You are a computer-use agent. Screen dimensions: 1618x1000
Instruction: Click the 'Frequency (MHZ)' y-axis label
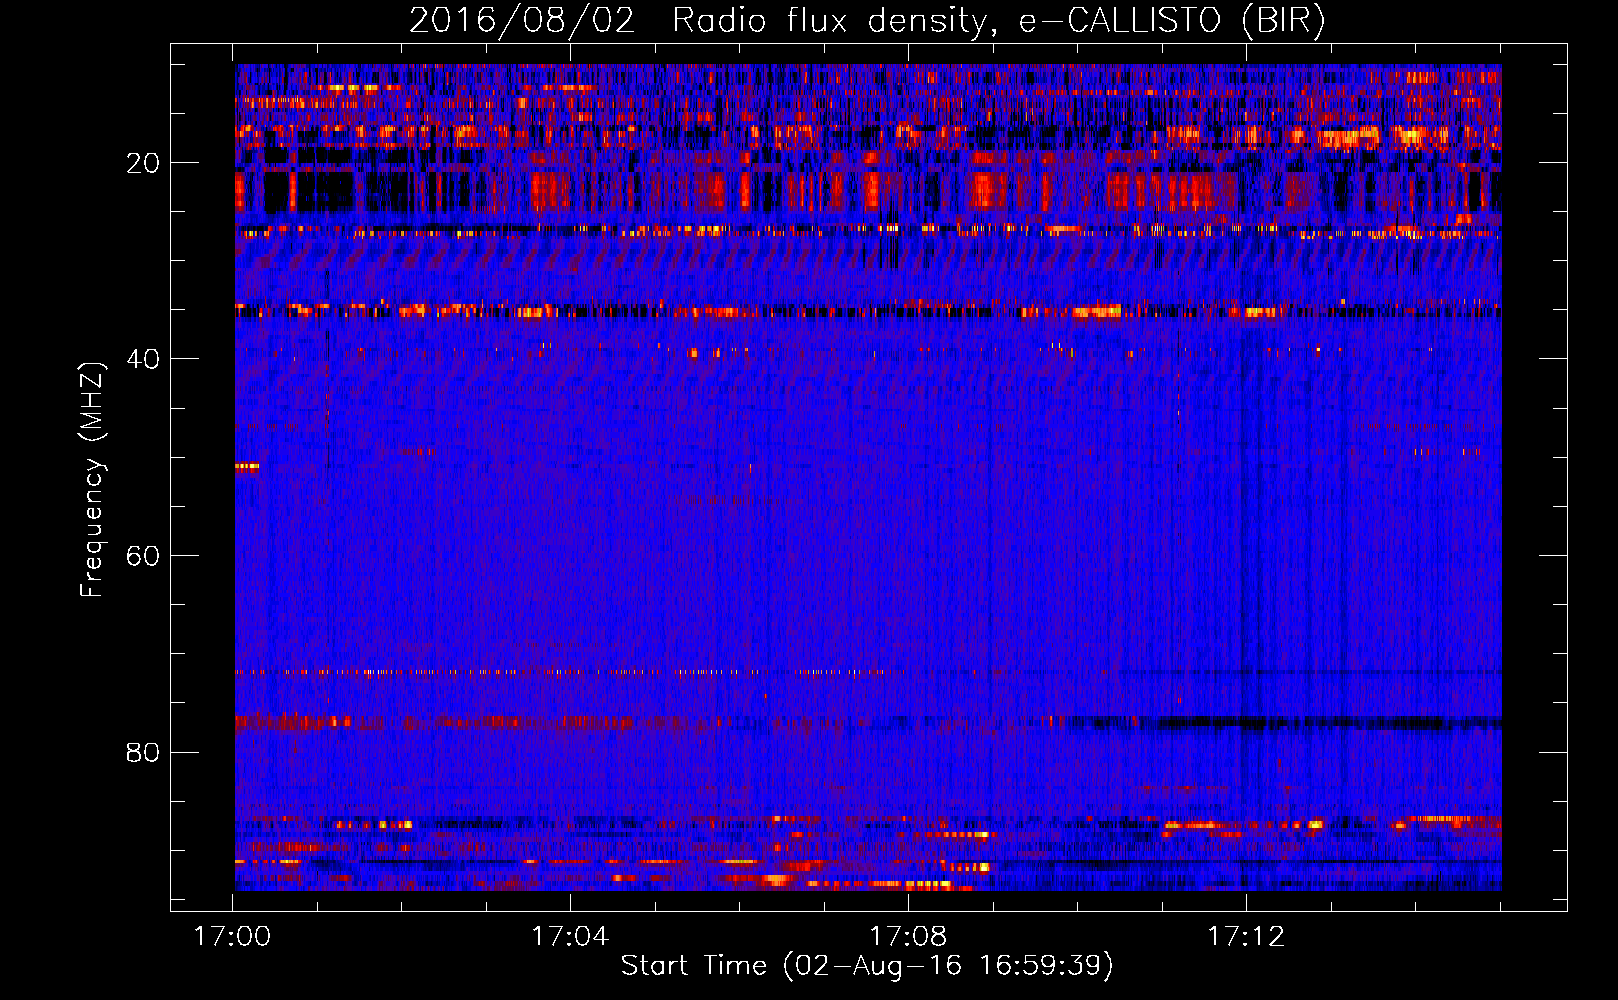[92, 480]
